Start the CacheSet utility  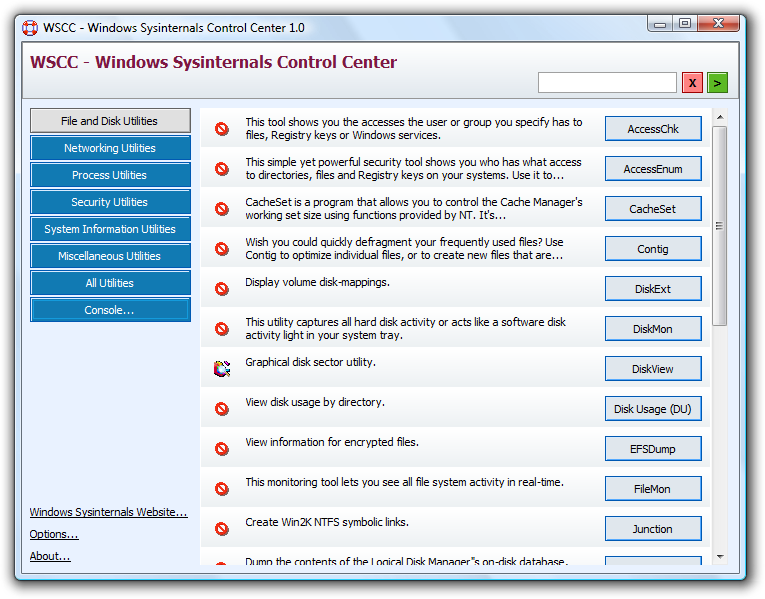[653, 209]
